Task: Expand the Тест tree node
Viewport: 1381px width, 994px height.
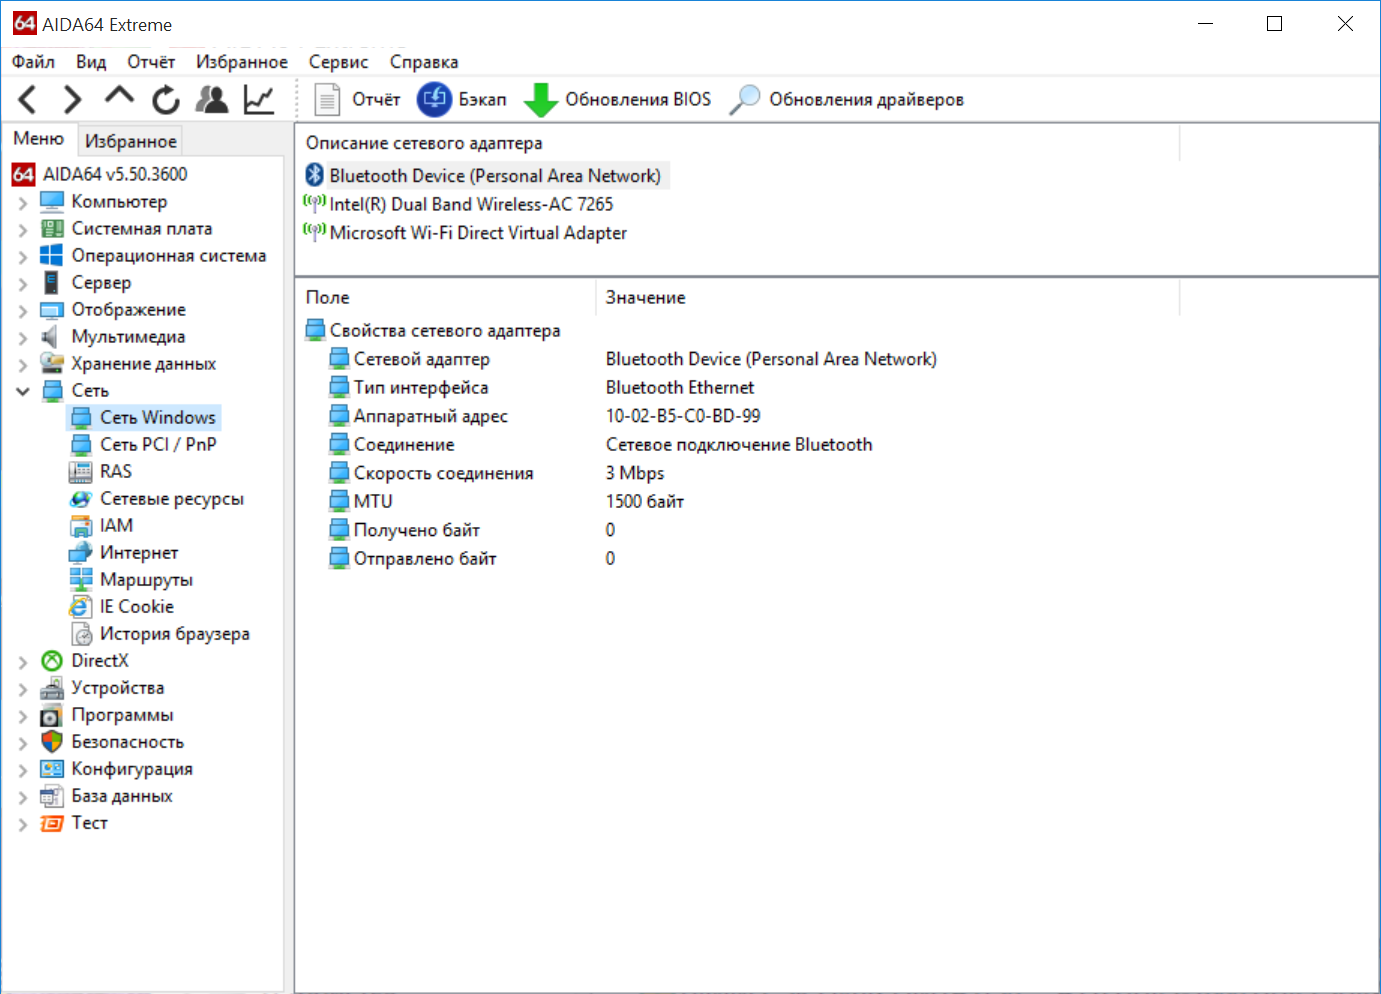Action: [x=22, y=823]
